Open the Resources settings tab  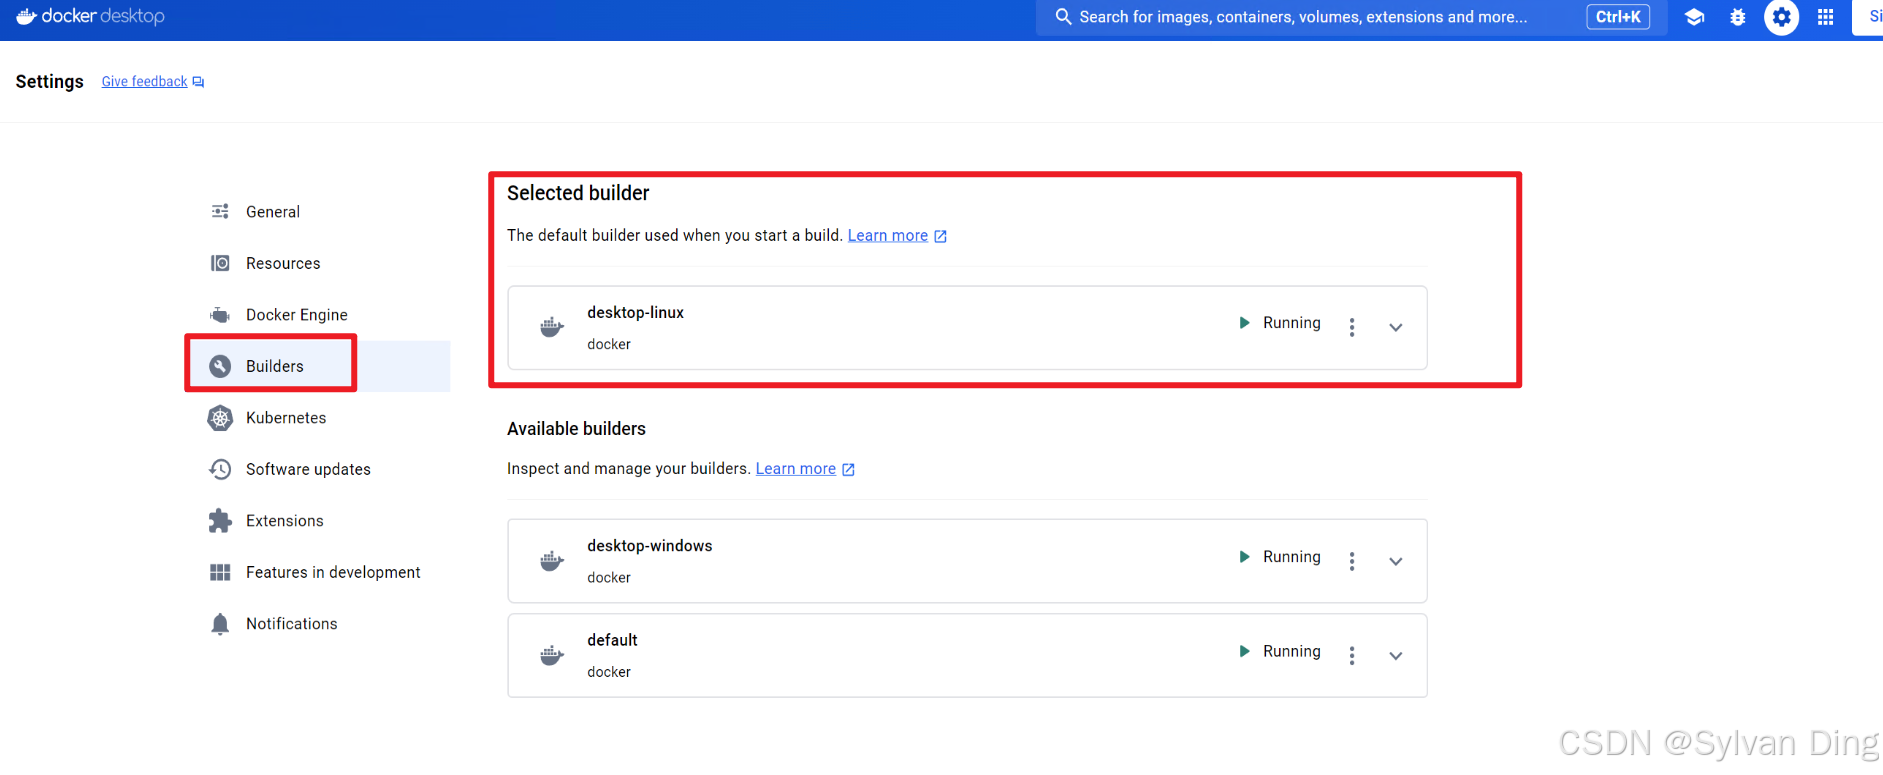click(318, 263)
